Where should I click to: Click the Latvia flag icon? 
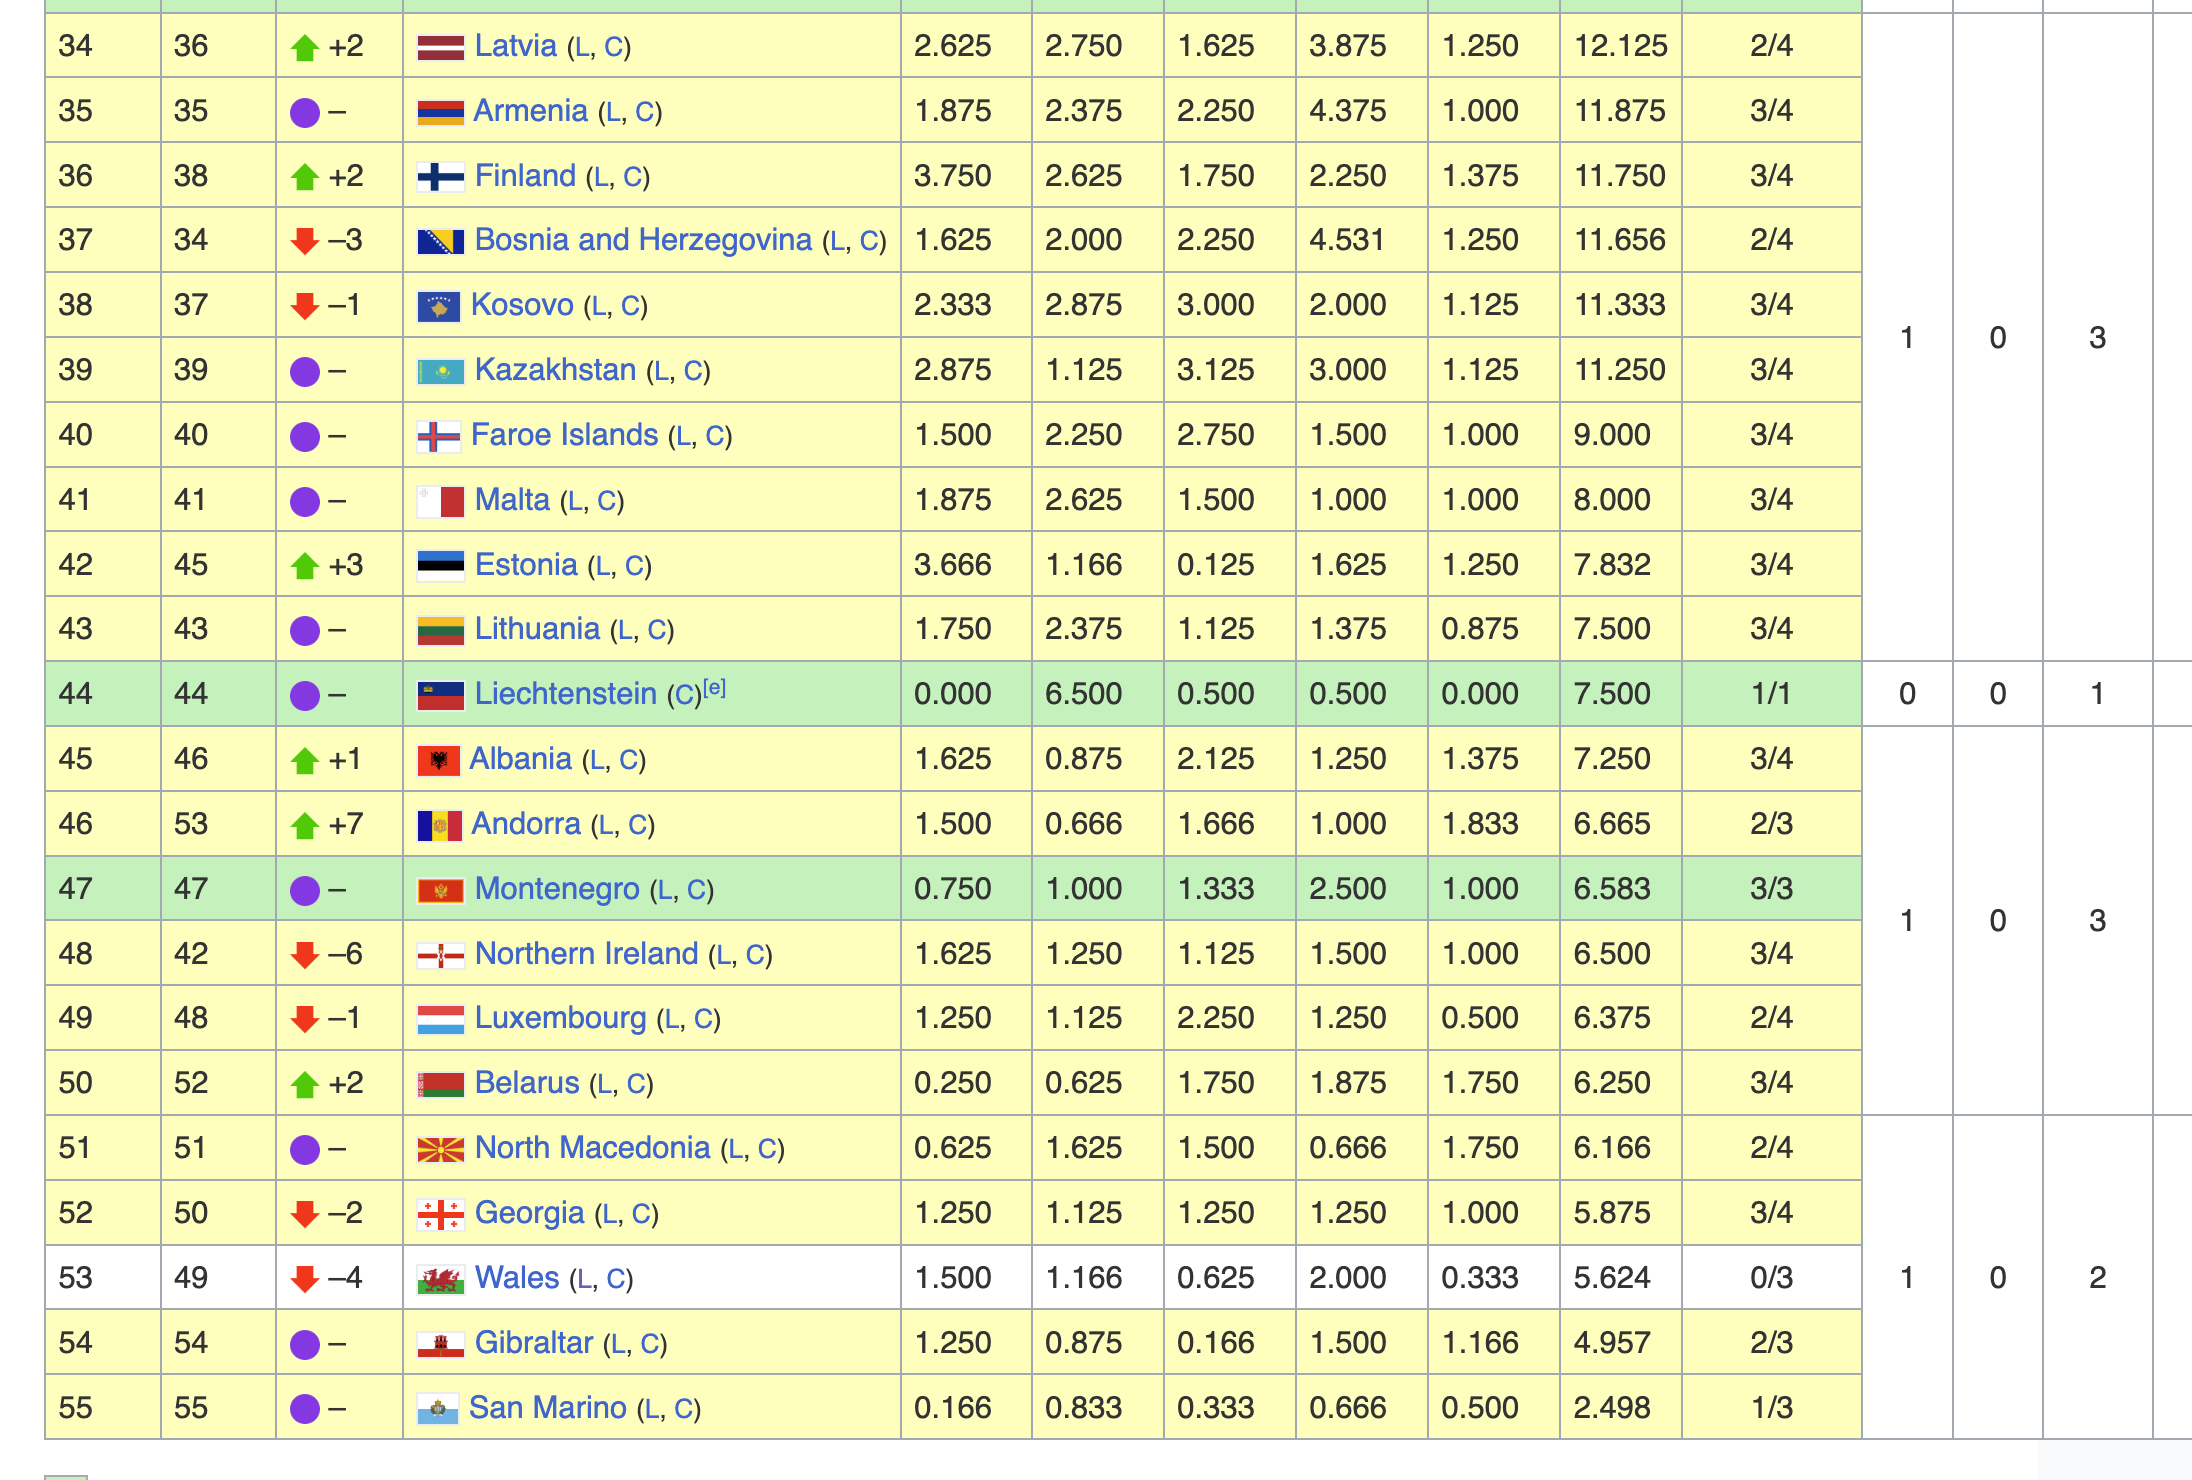pos(440,47)
